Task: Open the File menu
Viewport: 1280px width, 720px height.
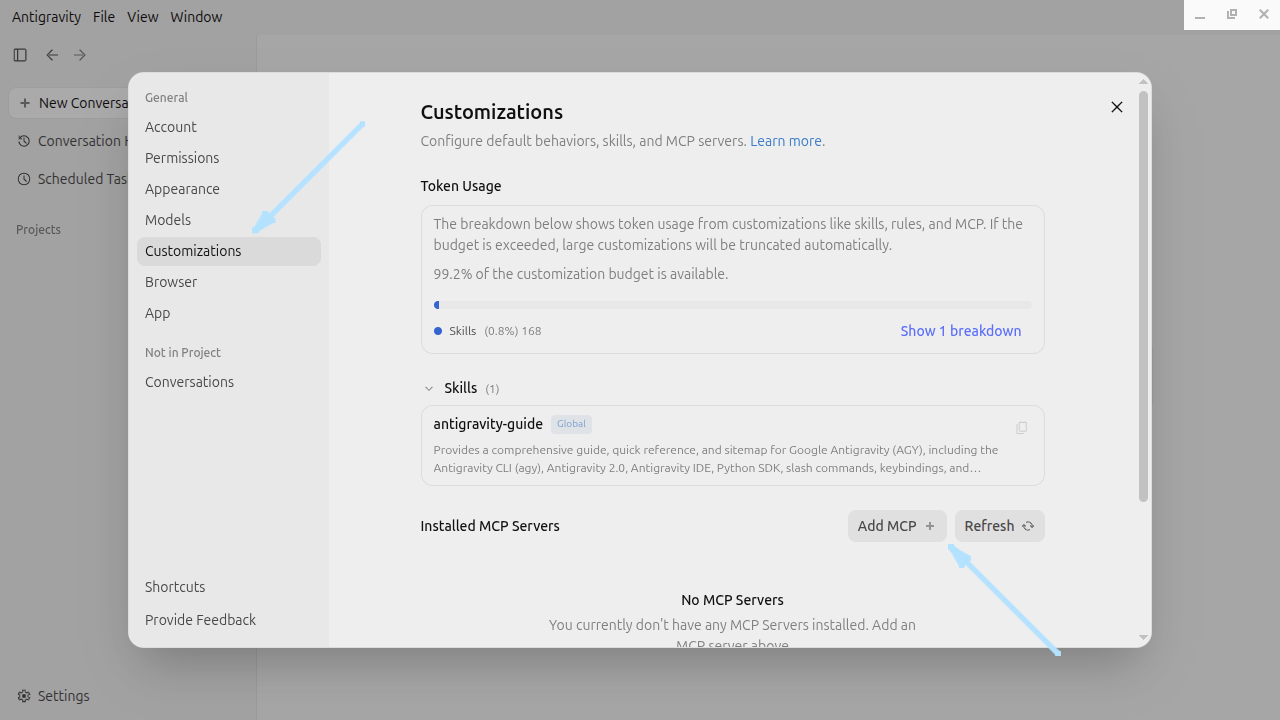Action: pyautogui.click(x=103, y=17)
